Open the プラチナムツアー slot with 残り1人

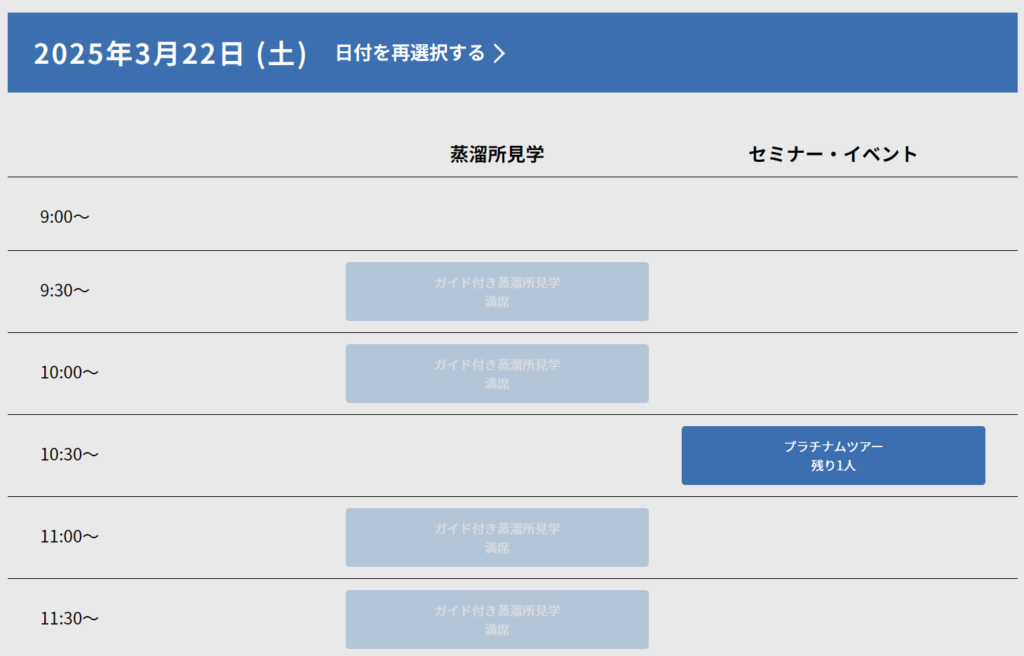(833, 456)
